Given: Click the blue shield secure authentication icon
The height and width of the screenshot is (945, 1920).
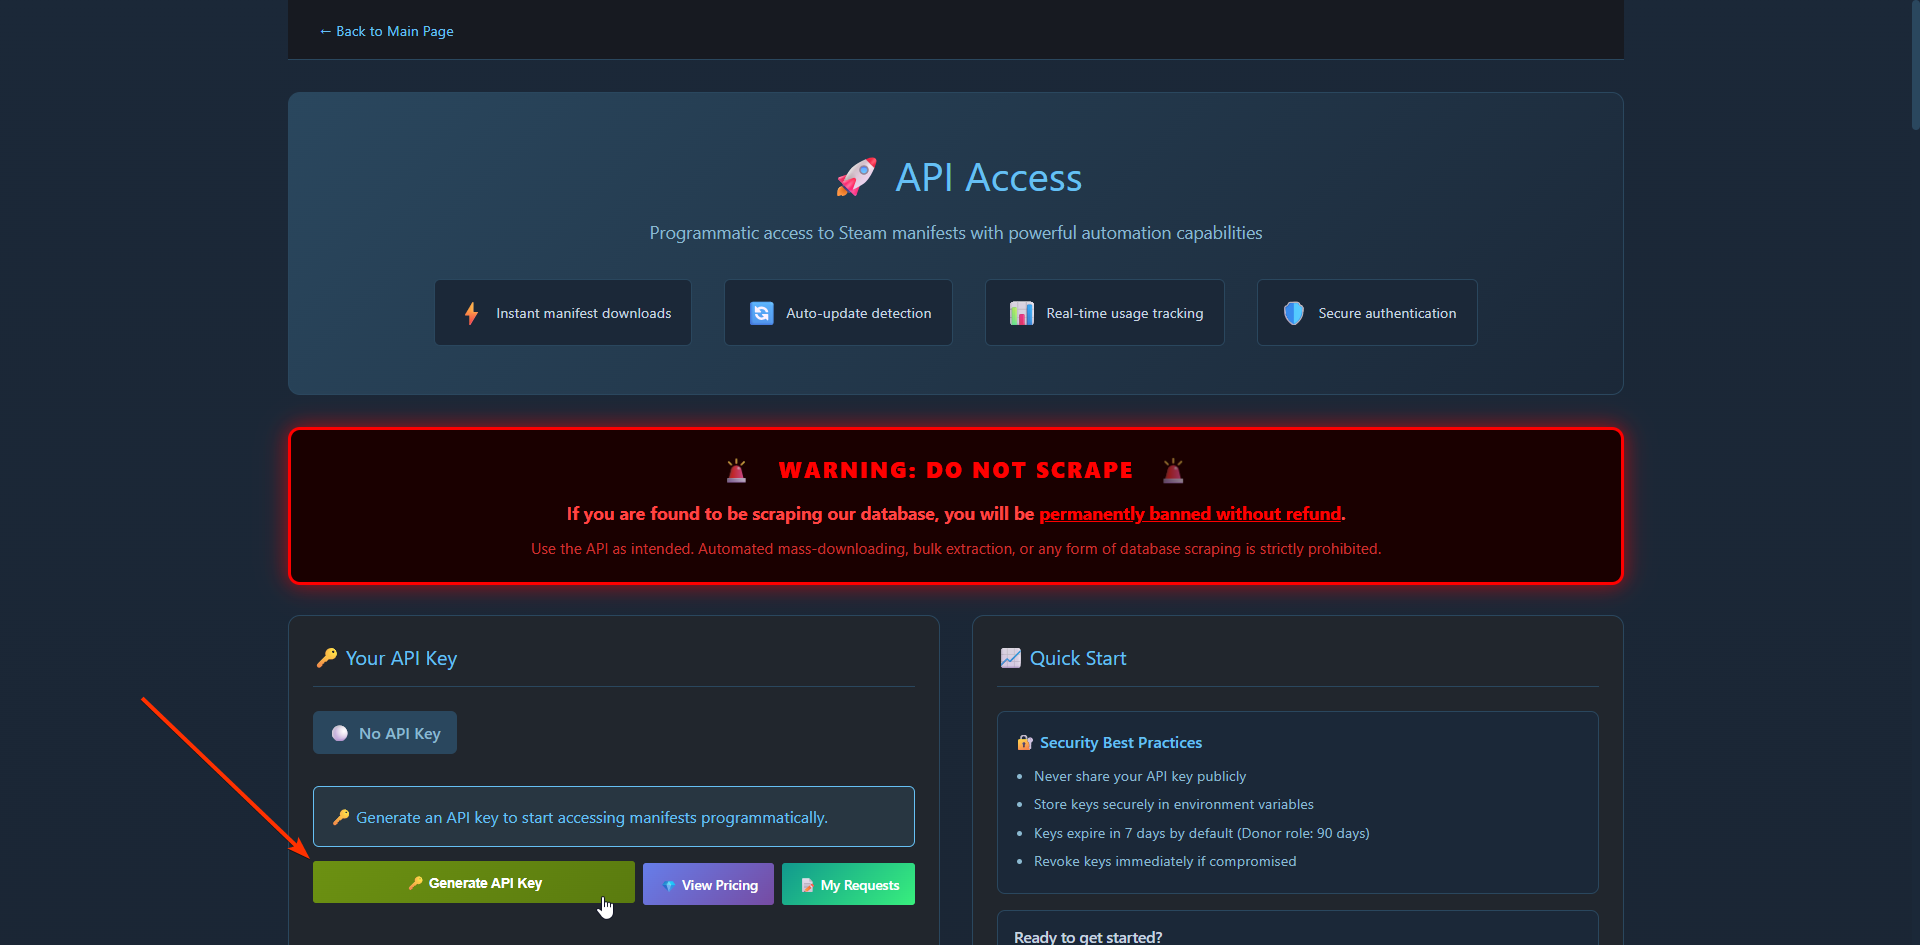Looking at the screenshot, I should [x=1293, y=314].
